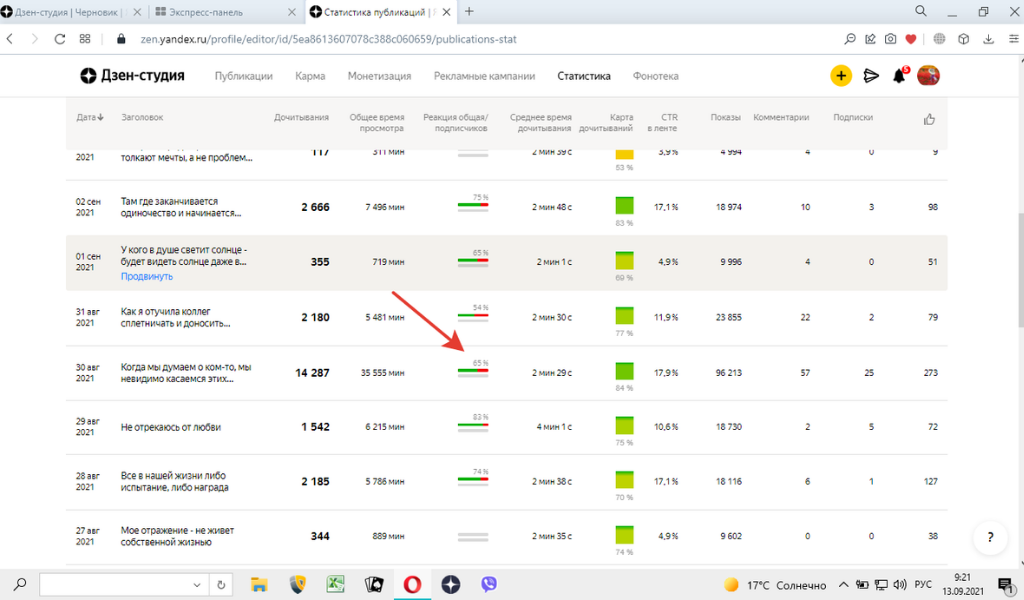1024x600 pixels.
Task: Click the taskbar search magnifier
Action: click(x=20, y=584)
